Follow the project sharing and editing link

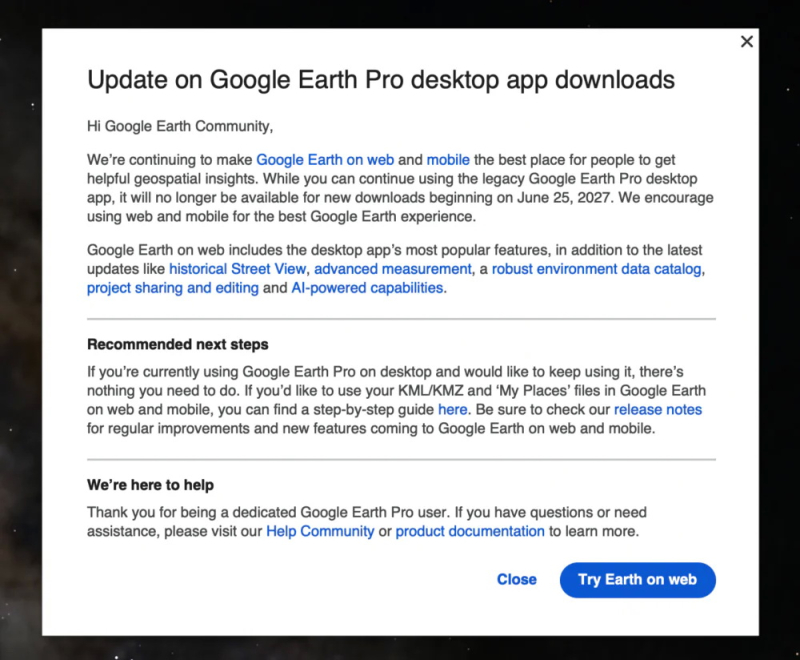coord(172,288)
